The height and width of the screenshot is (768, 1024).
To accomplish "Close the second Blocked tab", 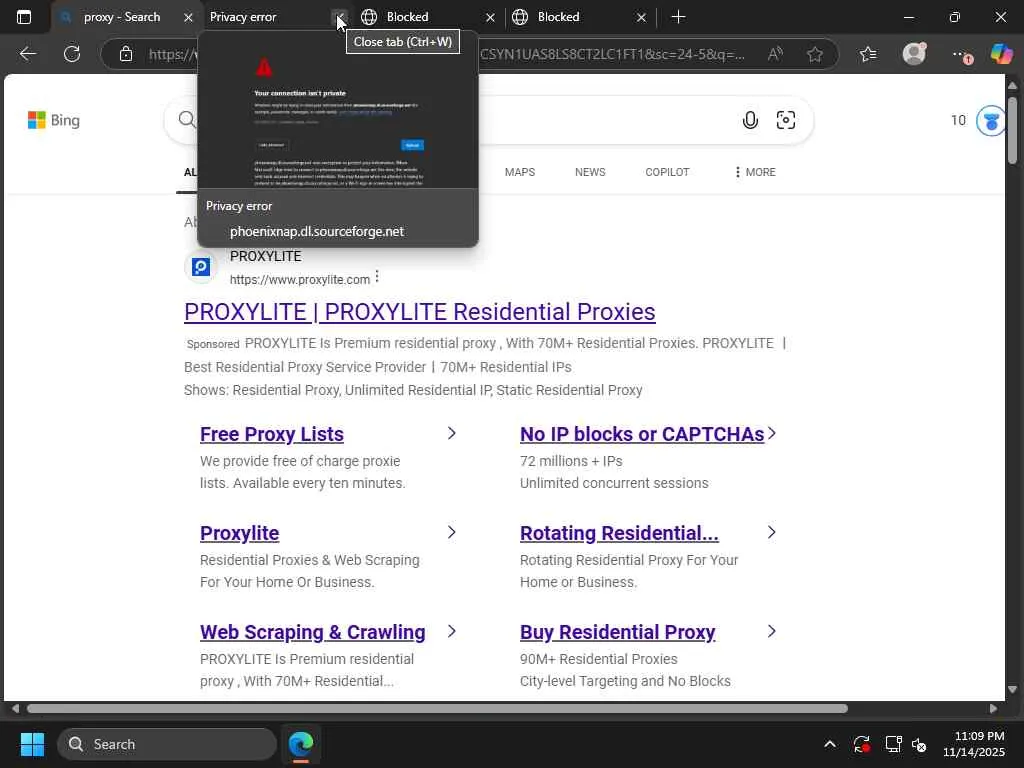I will [x=641, y=18].
